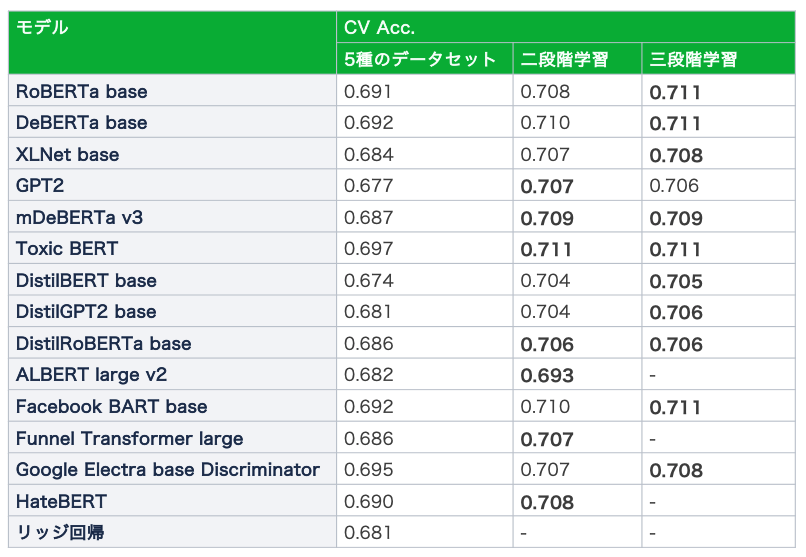Click the GPT2 row label
The image size is (806, 557).
point(40,185)
